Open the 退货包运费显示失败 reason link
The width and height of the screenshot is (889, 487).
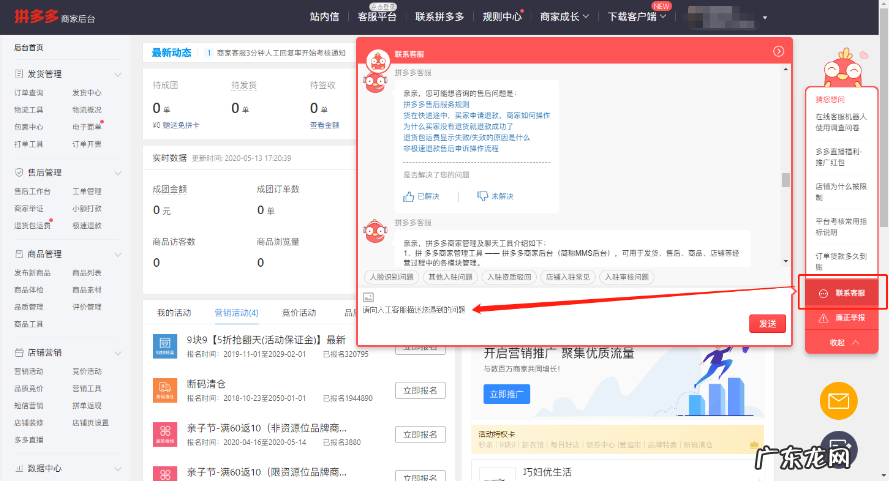[466, 137]
